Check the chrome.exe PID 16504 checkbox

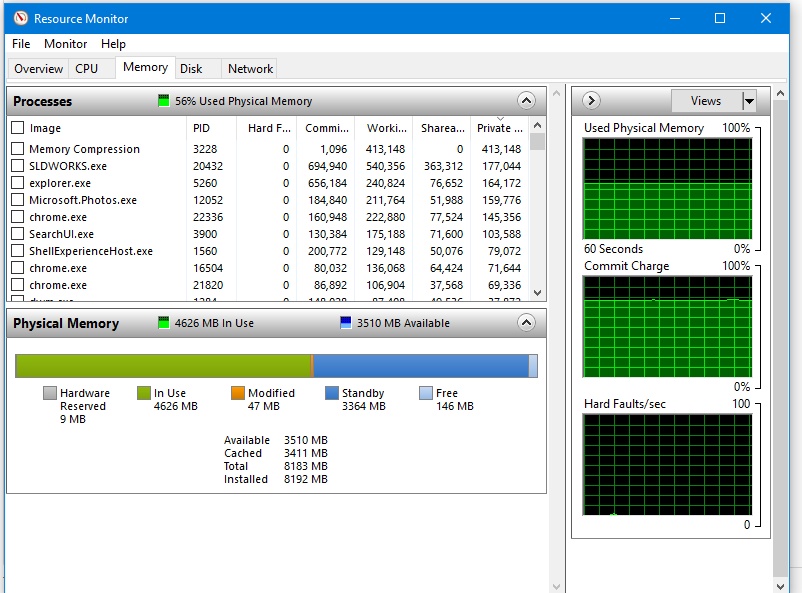click(x=17, y=268)
